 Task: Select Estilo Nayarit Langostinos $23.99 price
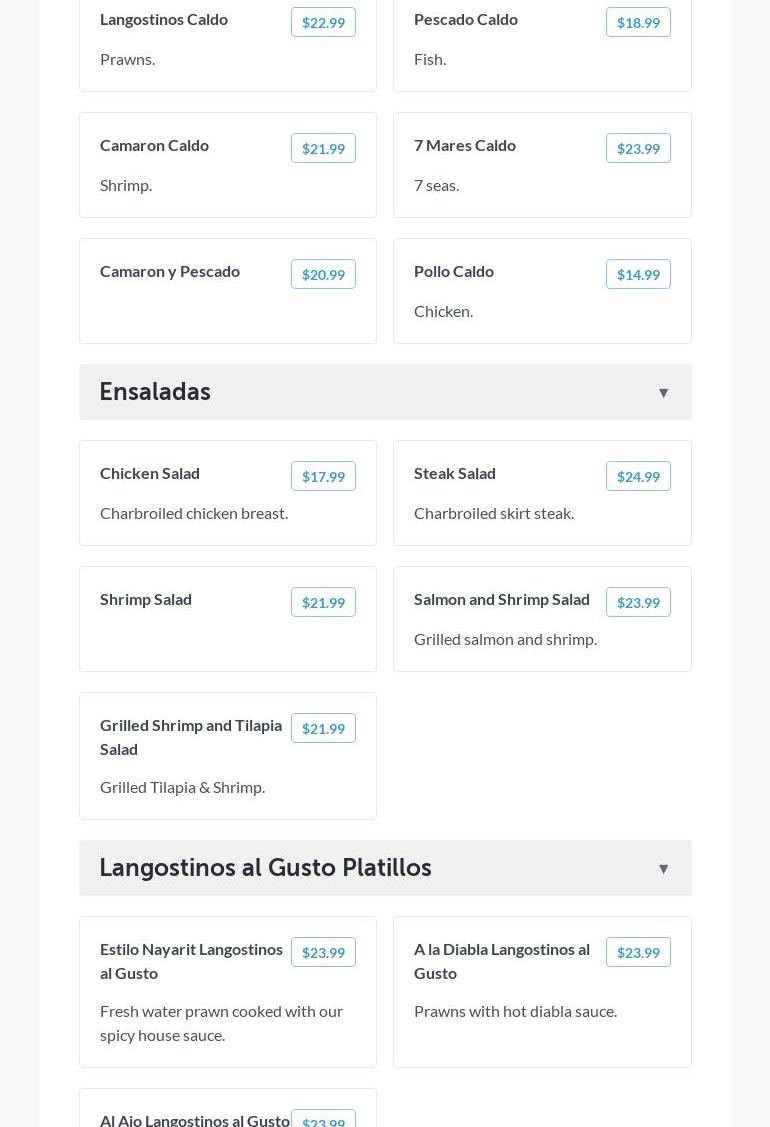point(323,952)
